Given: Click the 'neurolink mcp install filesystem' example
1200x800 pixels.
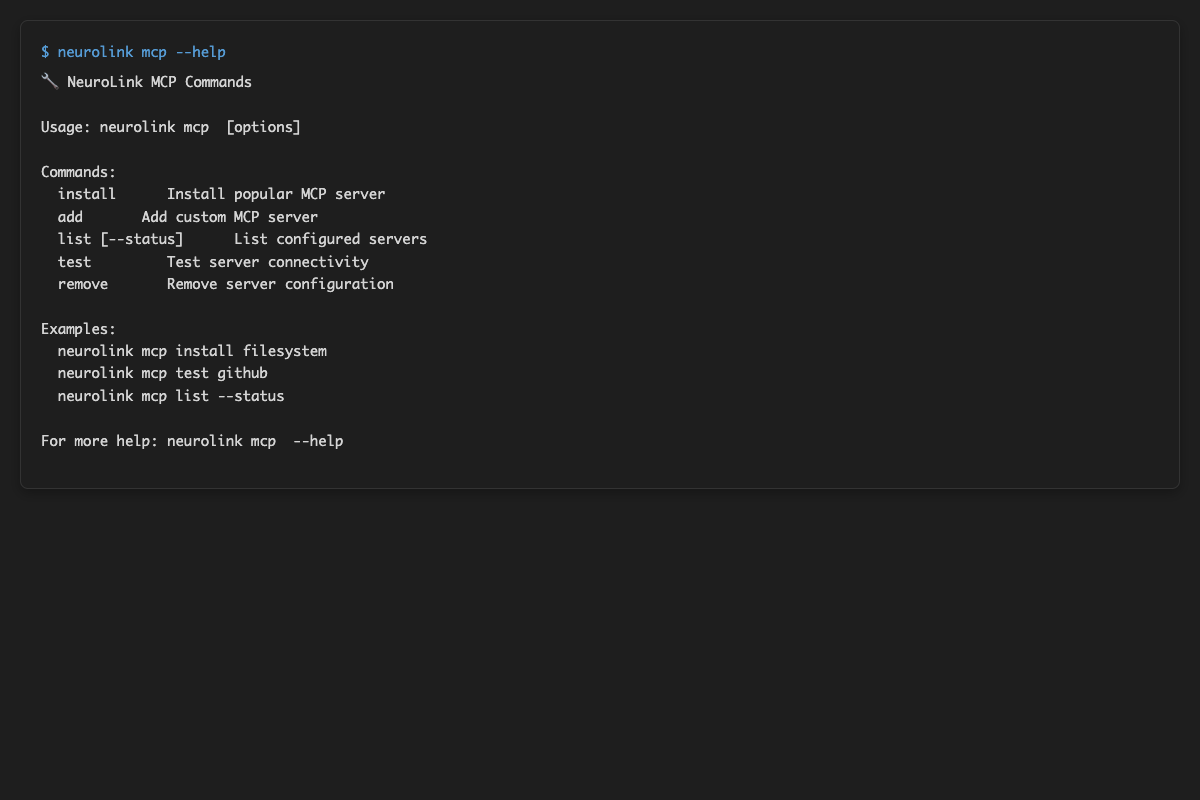Looking at the screenshot, I should (x=192, y=351).
